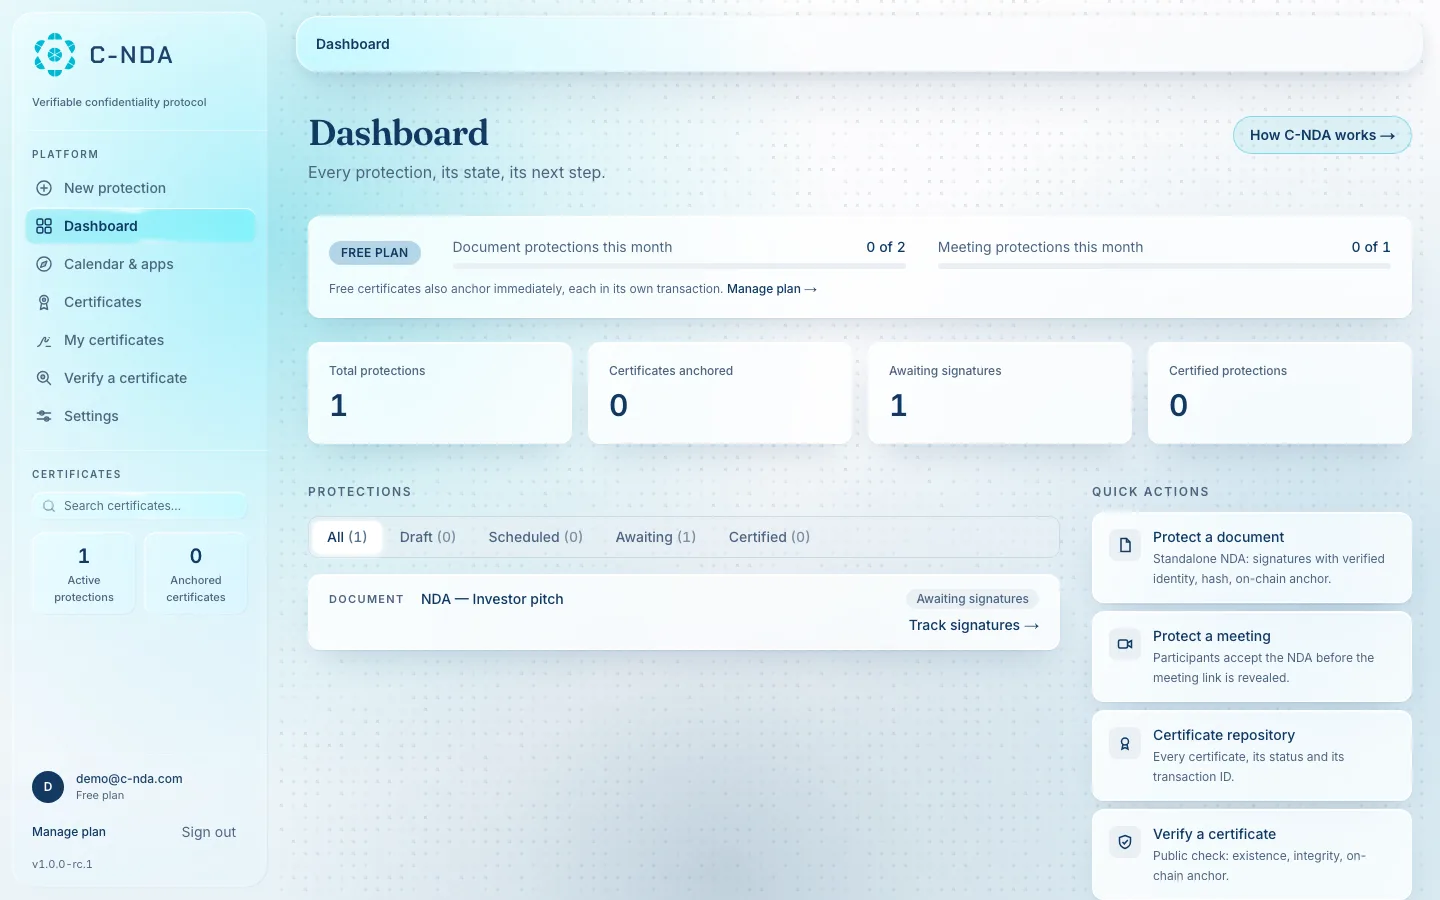Click the search magnifier icon in certificates search
Image resolution: width=1440 pixels, height=900 pixels.
(49, 506)
